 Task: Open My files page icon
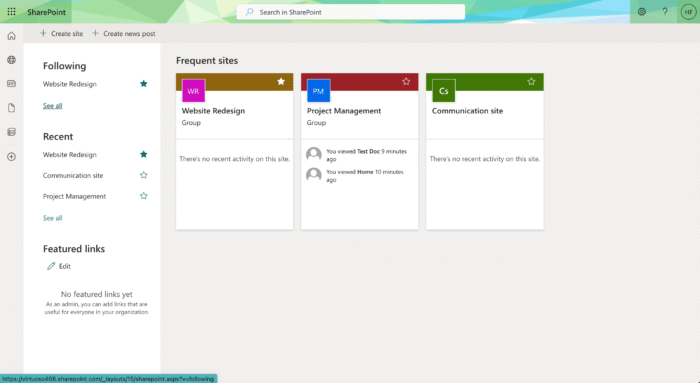pyautogui.click(x=12, y=108)
